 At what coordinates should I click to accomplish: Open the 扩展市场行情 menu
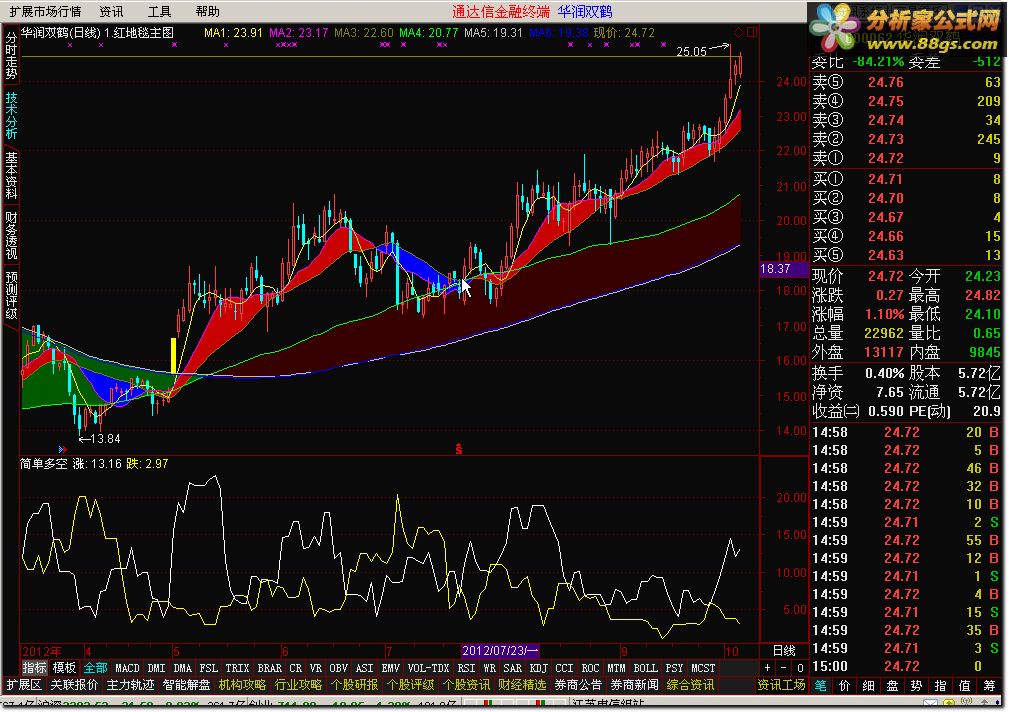click(x=45, y=12)
